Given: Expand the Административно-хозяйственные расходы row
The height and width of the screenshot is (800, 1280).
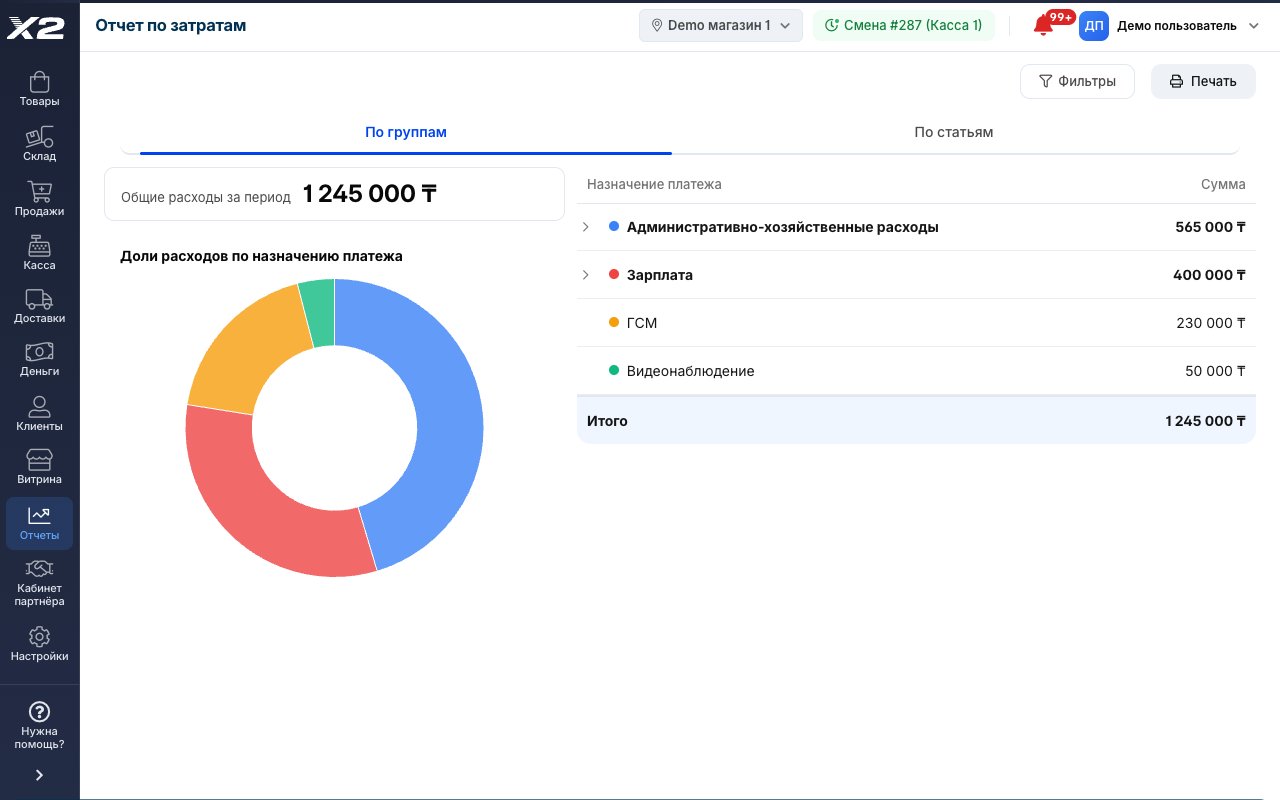Looking at the screenshot, I should [586, 227].
